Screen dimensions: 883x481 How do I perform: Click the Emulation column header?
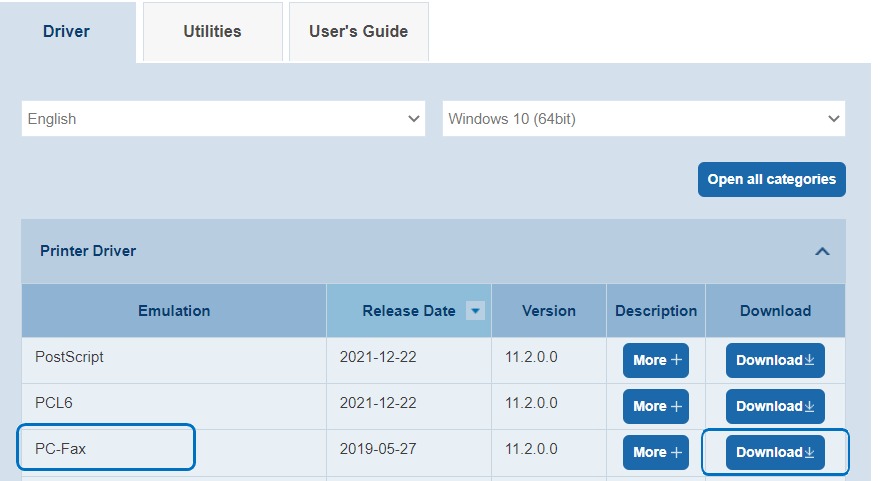tap(174, 311)
